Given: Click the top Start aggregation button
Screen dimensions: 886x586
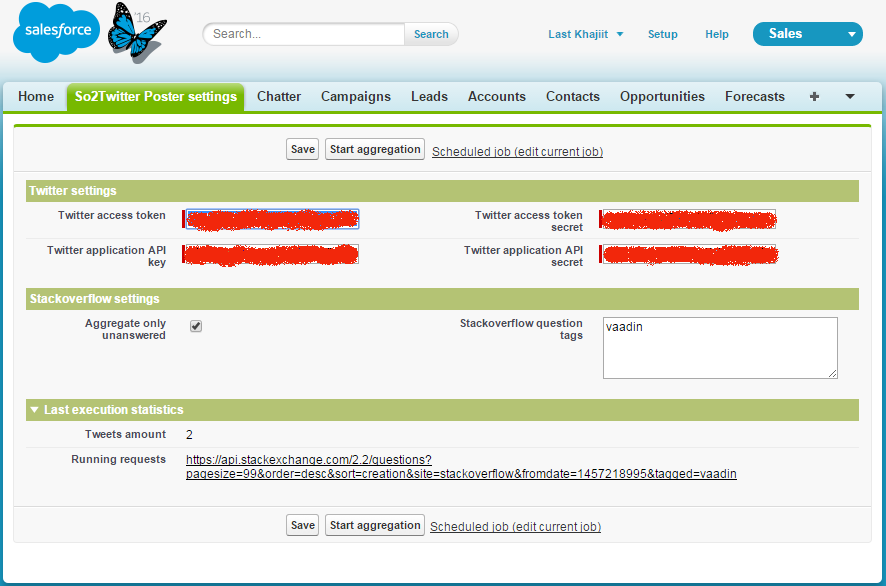Looking at the screenshot, I should coord(375,149).
